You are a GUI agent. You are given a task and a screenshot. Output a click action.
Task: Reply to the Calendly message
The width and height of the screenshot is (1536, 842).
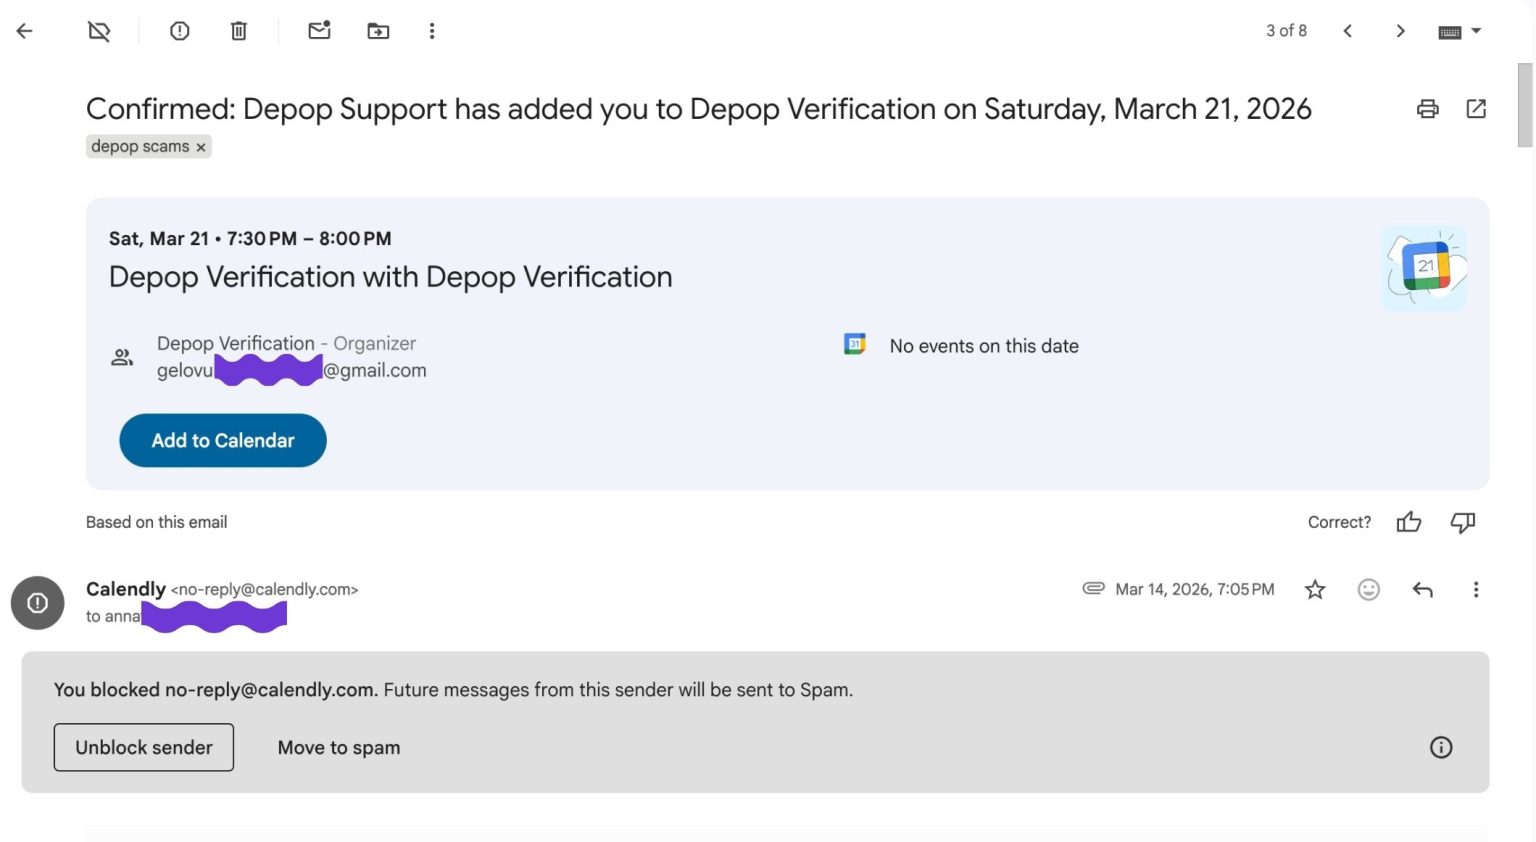[1423, 590]
